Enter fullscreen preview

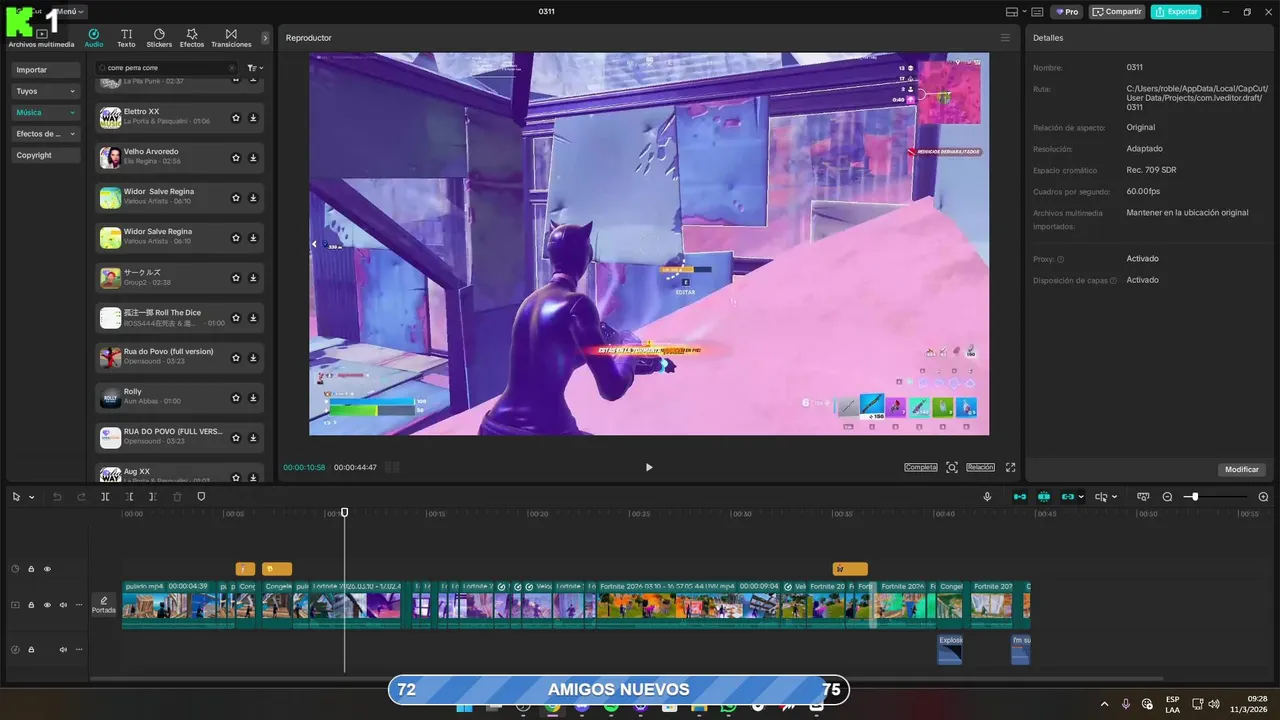click(x=1010, y=467)
